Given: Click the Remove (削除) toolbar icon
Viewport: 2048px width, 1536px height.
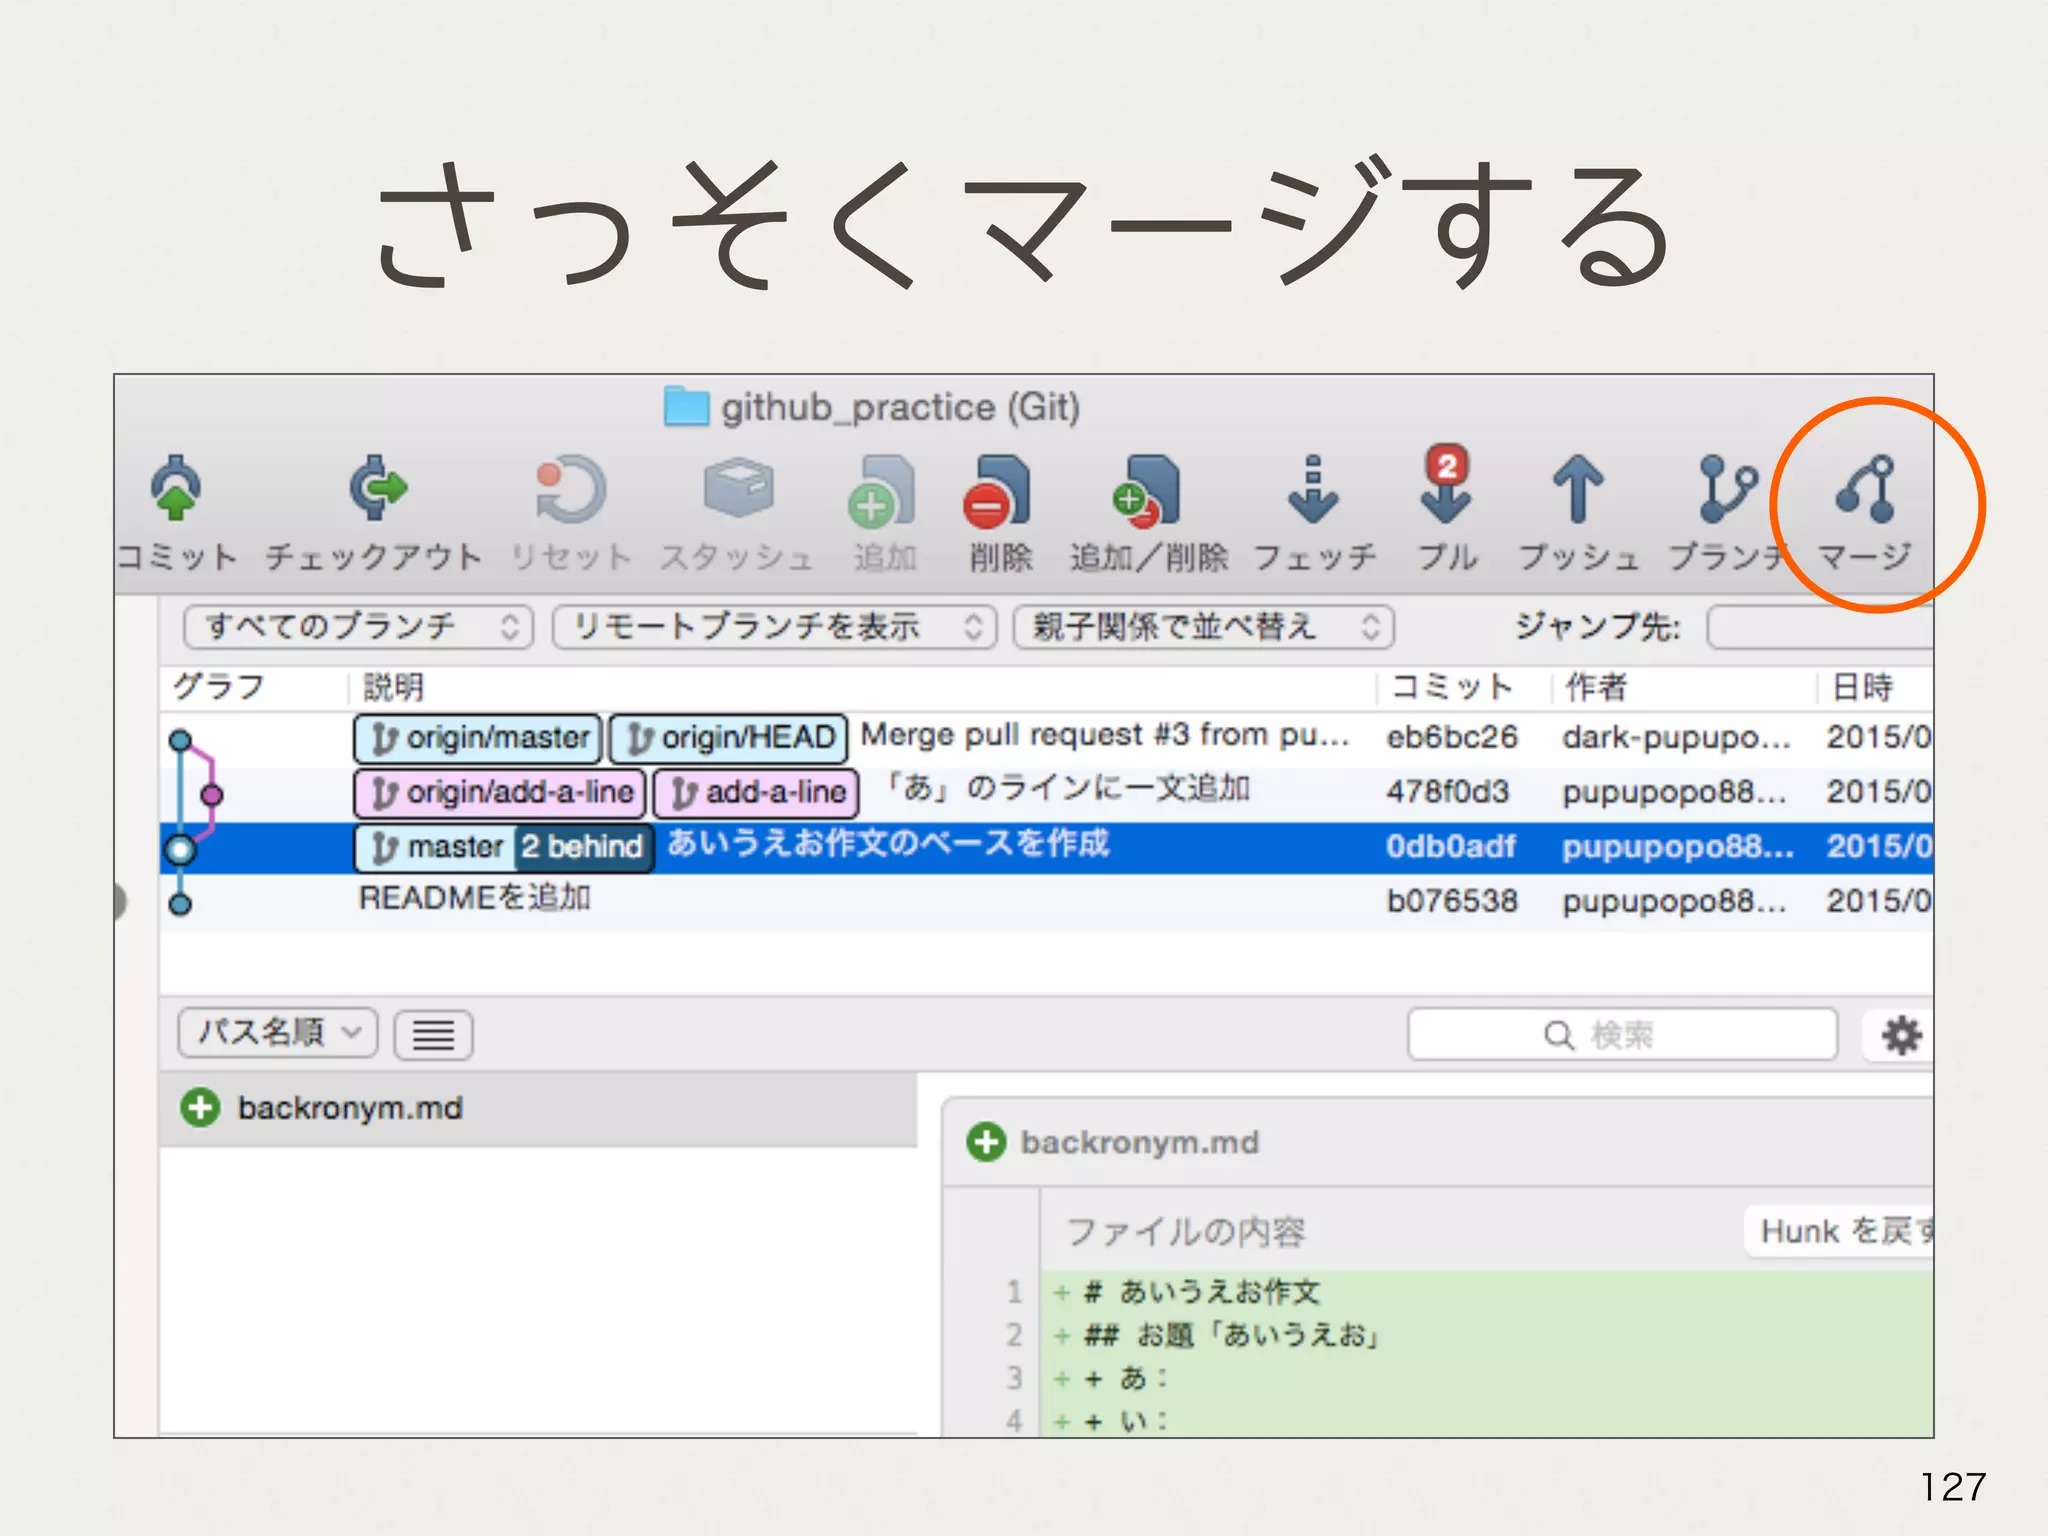Looking at the screenshot, I should 997,492.
